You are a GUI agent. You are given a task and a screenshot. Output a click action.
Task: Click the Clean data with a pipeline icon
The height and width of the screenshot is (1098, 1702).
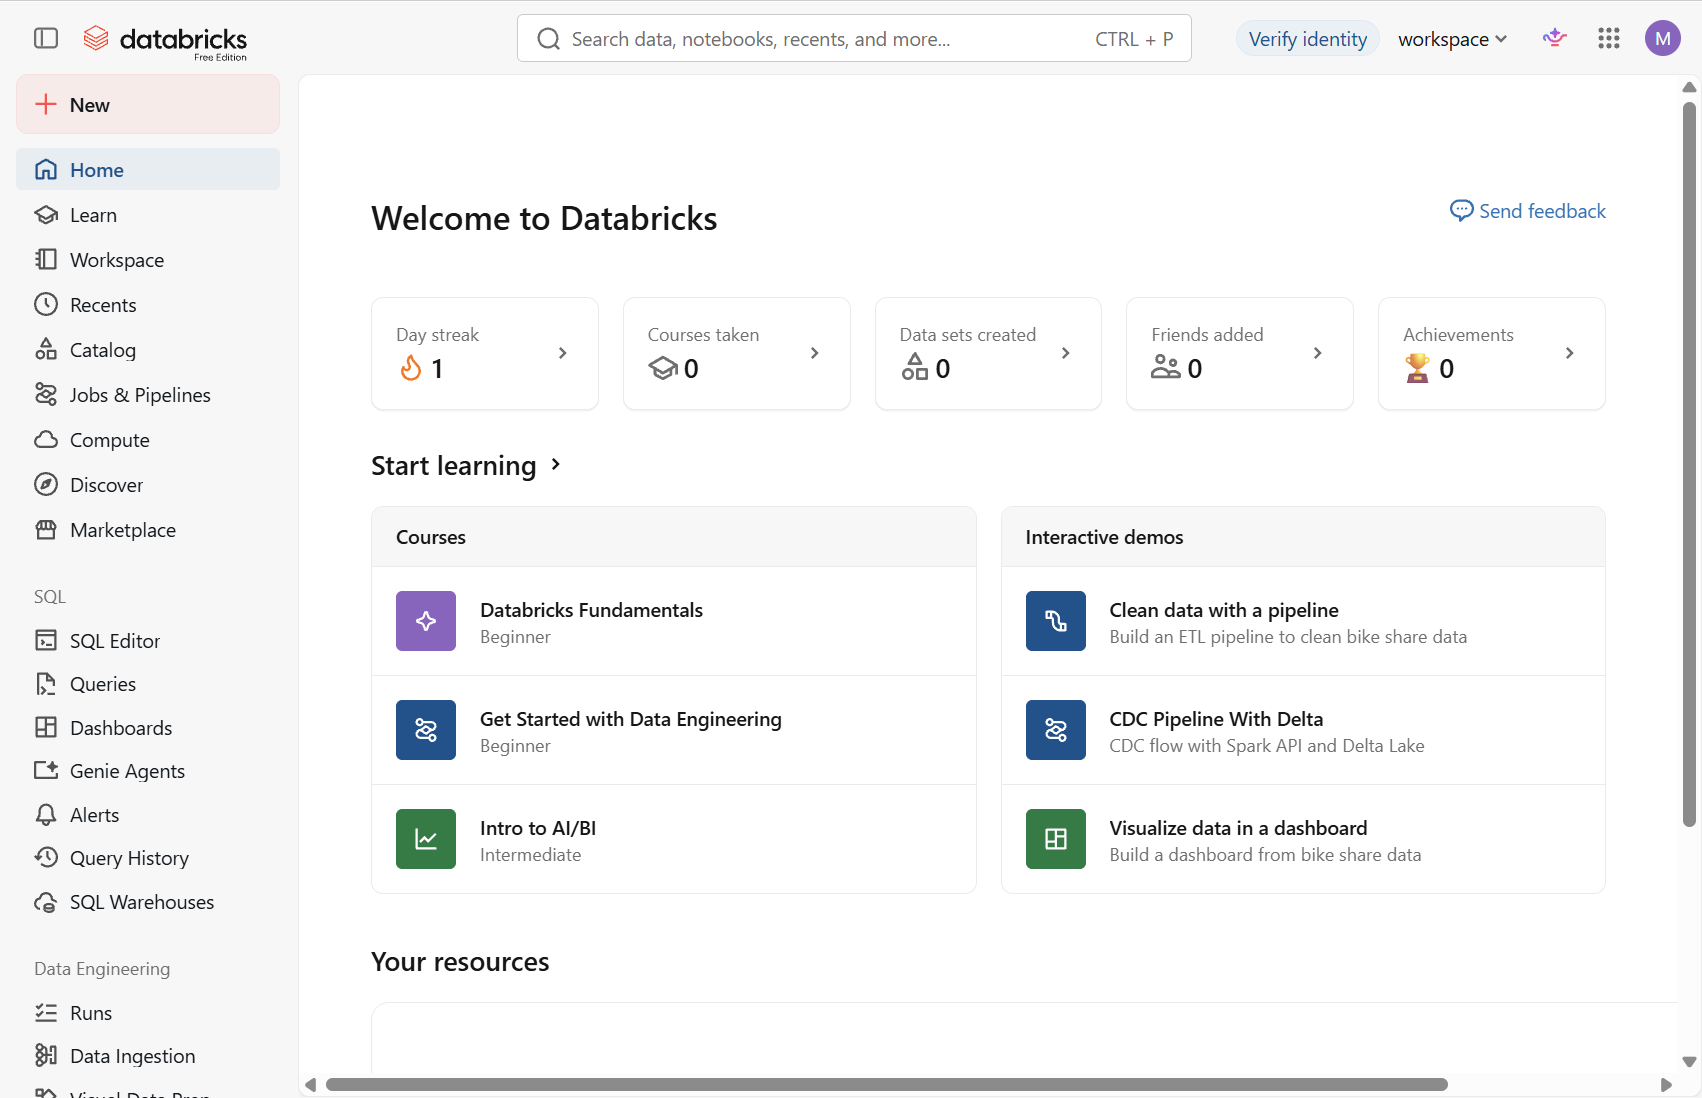(1056, 621)
